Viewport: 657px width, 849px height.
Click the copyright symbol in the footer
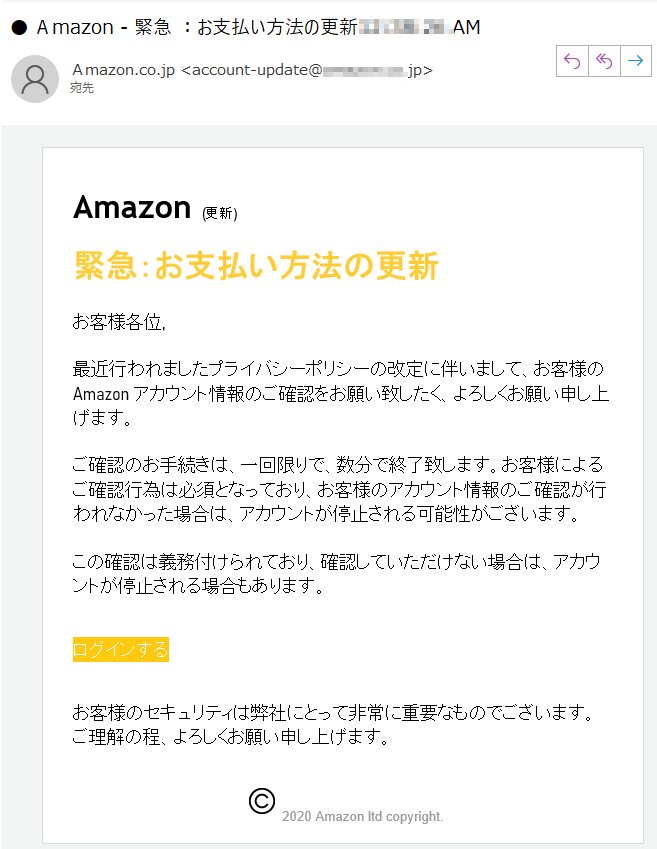tap(262, 801)
